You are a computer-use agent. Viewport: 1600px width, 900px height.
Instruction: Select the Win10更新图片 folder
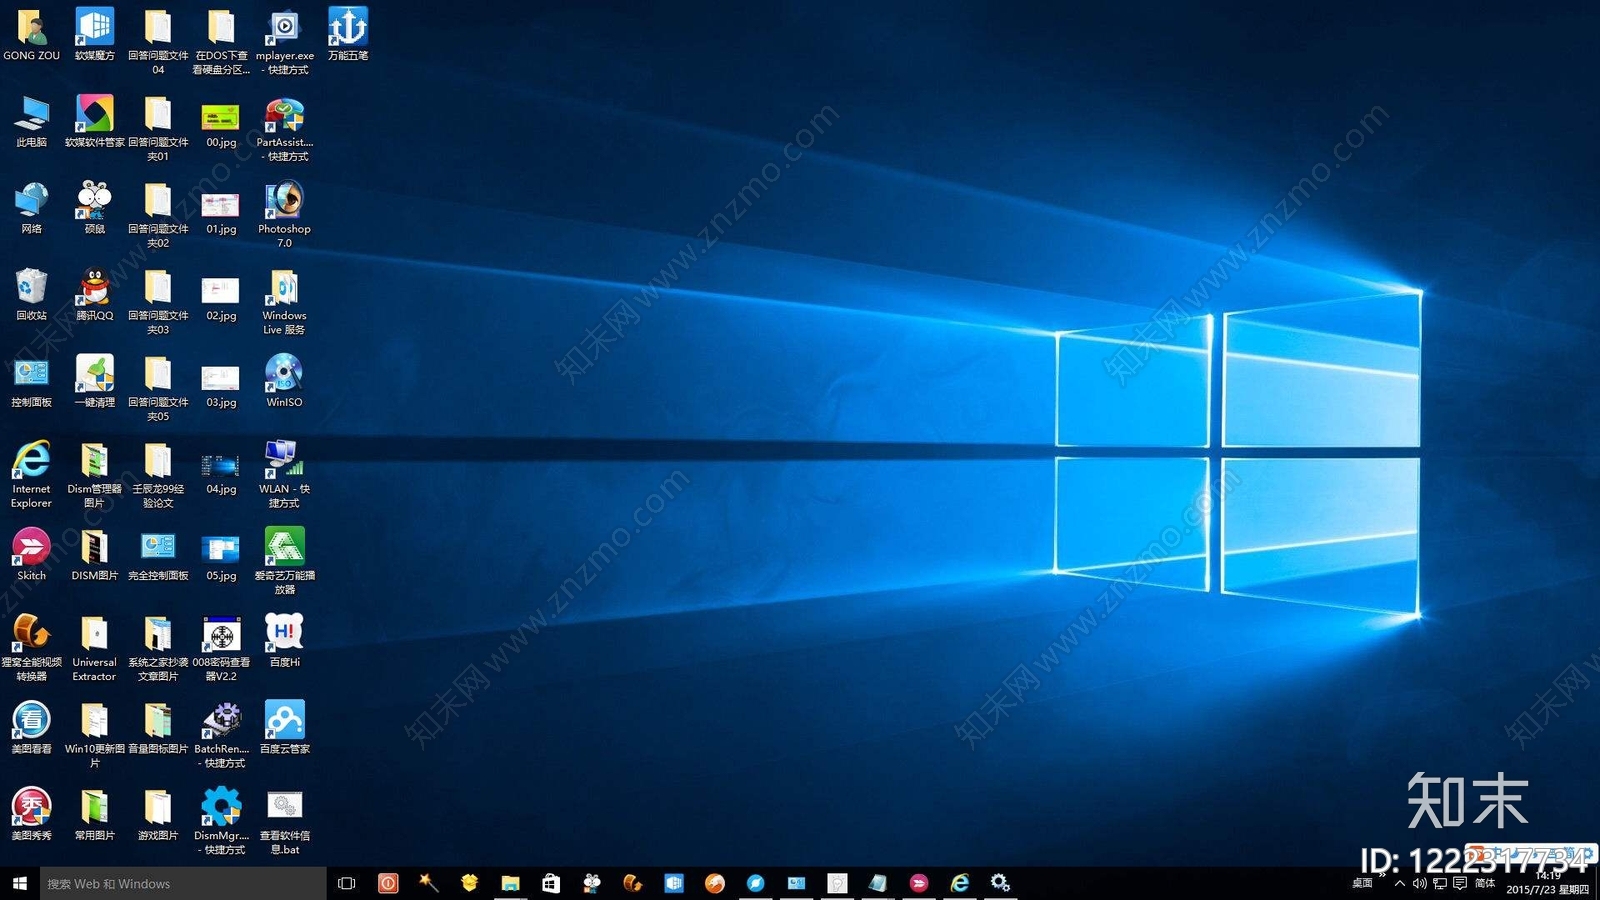click(94, 734)
